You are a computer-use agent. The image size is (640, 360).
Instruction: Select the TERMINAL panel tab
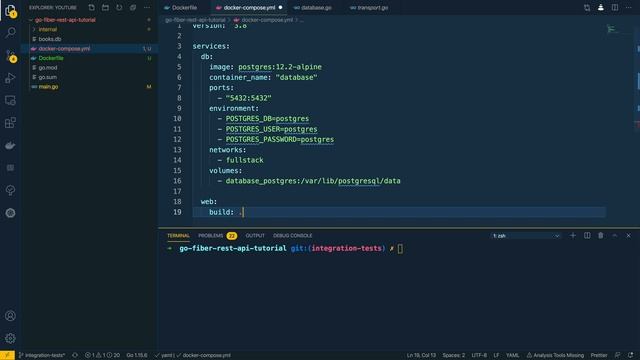pos(178,236)
